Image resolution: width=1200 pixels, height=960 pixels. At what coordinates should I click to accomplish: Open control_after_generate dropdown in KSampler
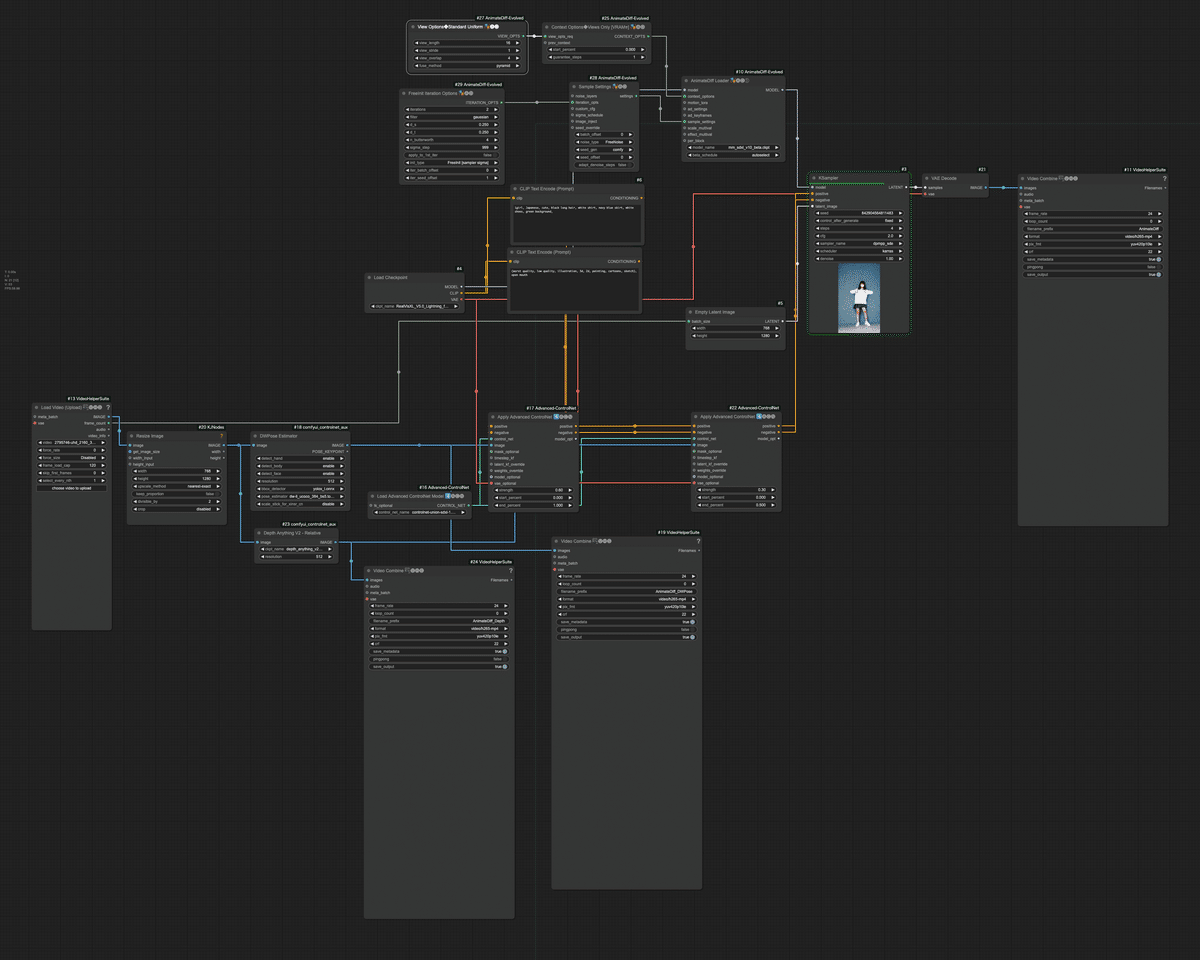click(859, 221)
